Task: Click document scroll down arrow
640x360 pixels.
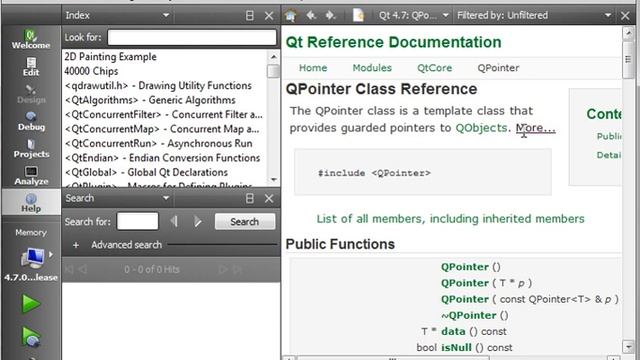Action: click(x=628, y=347)
